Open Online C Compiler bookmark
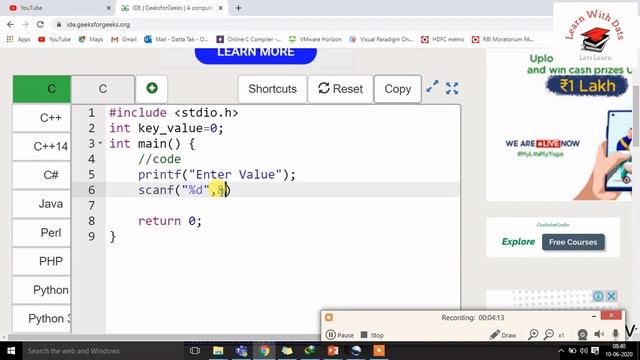The width and height of the screenshot is (640, 360). pyautogui.click(x=249, y=39)
